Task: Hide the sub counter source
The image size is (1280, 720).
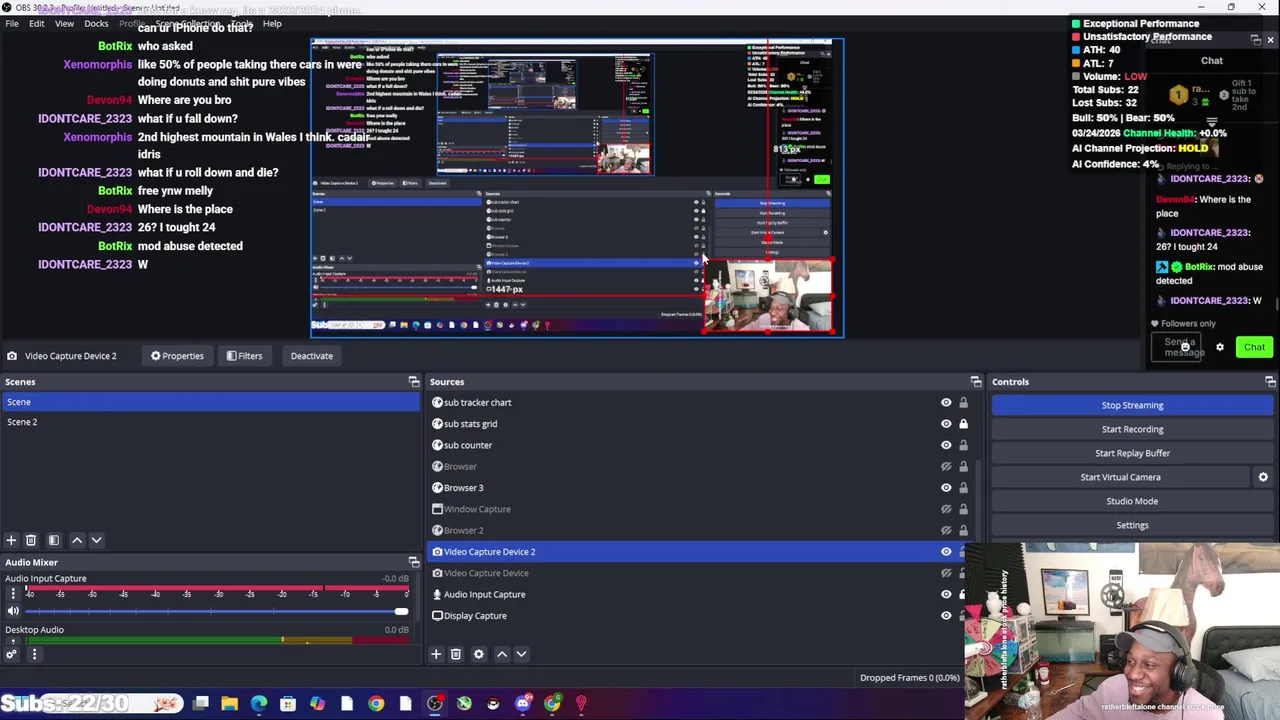Action: 946,445
